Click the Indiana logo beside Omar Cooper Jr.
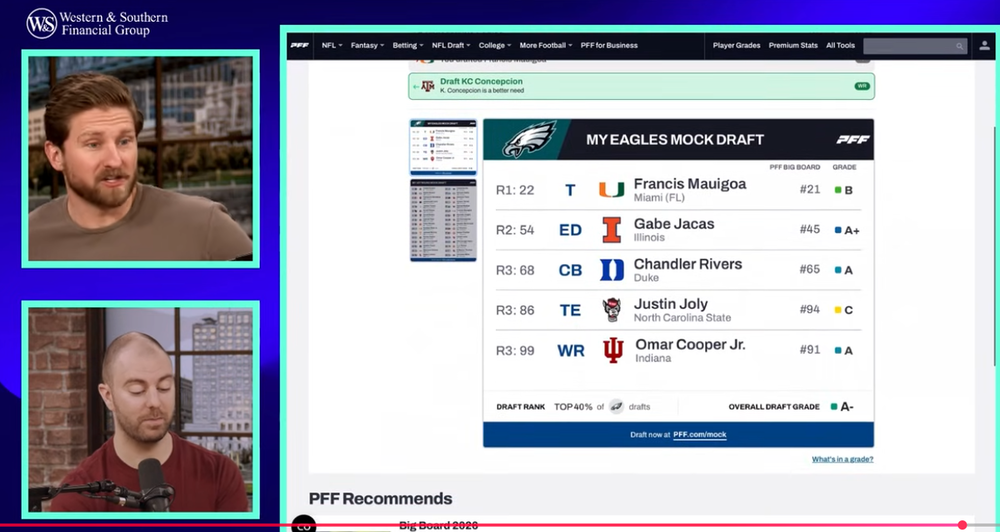Viewport: 1000px width, 532px height. [x=611, y=350]
